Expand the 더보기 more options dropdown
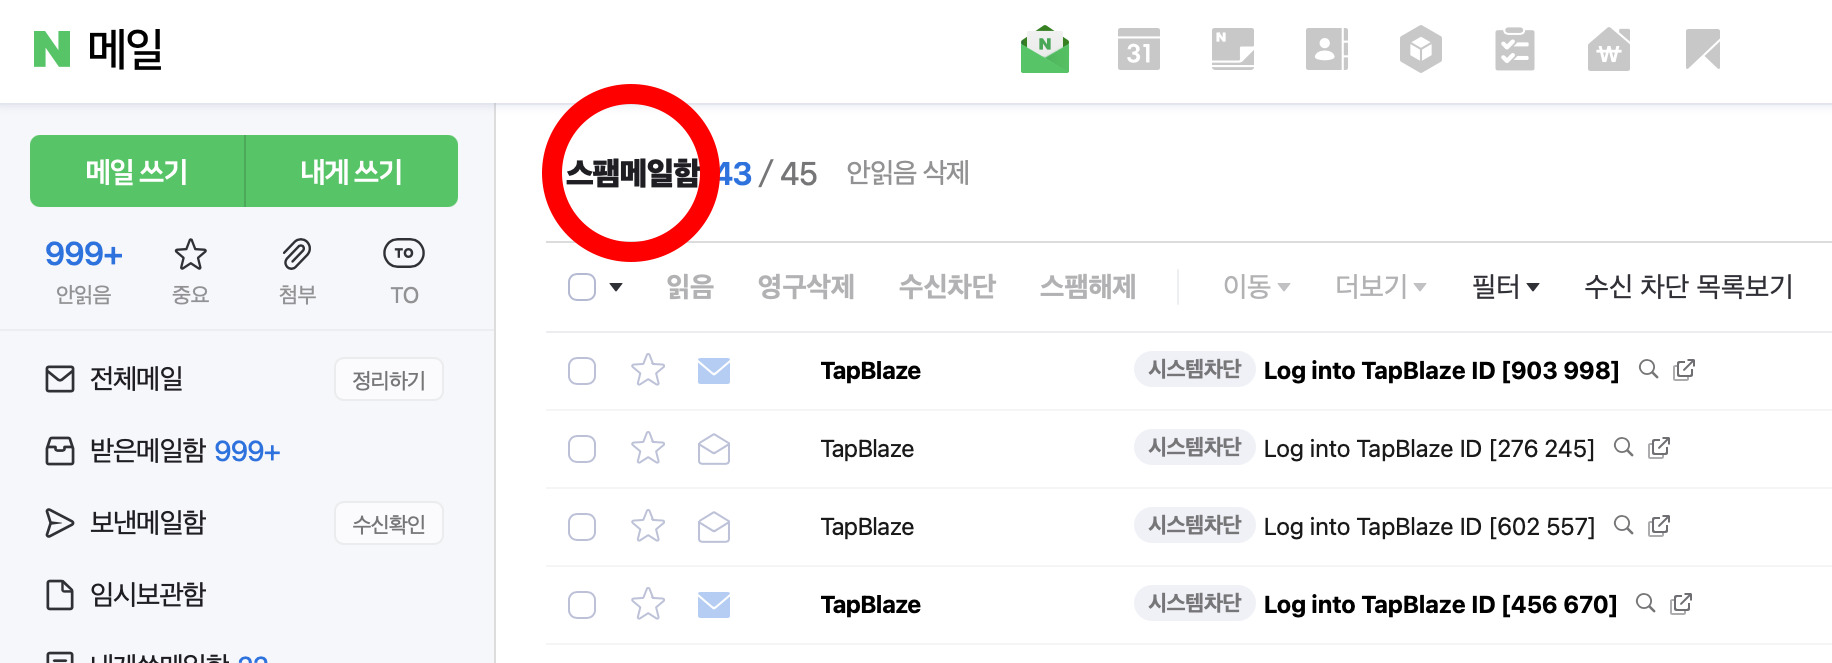Screen dimensions: 1832x663 pyautogui.click(x=1381, y=287)
